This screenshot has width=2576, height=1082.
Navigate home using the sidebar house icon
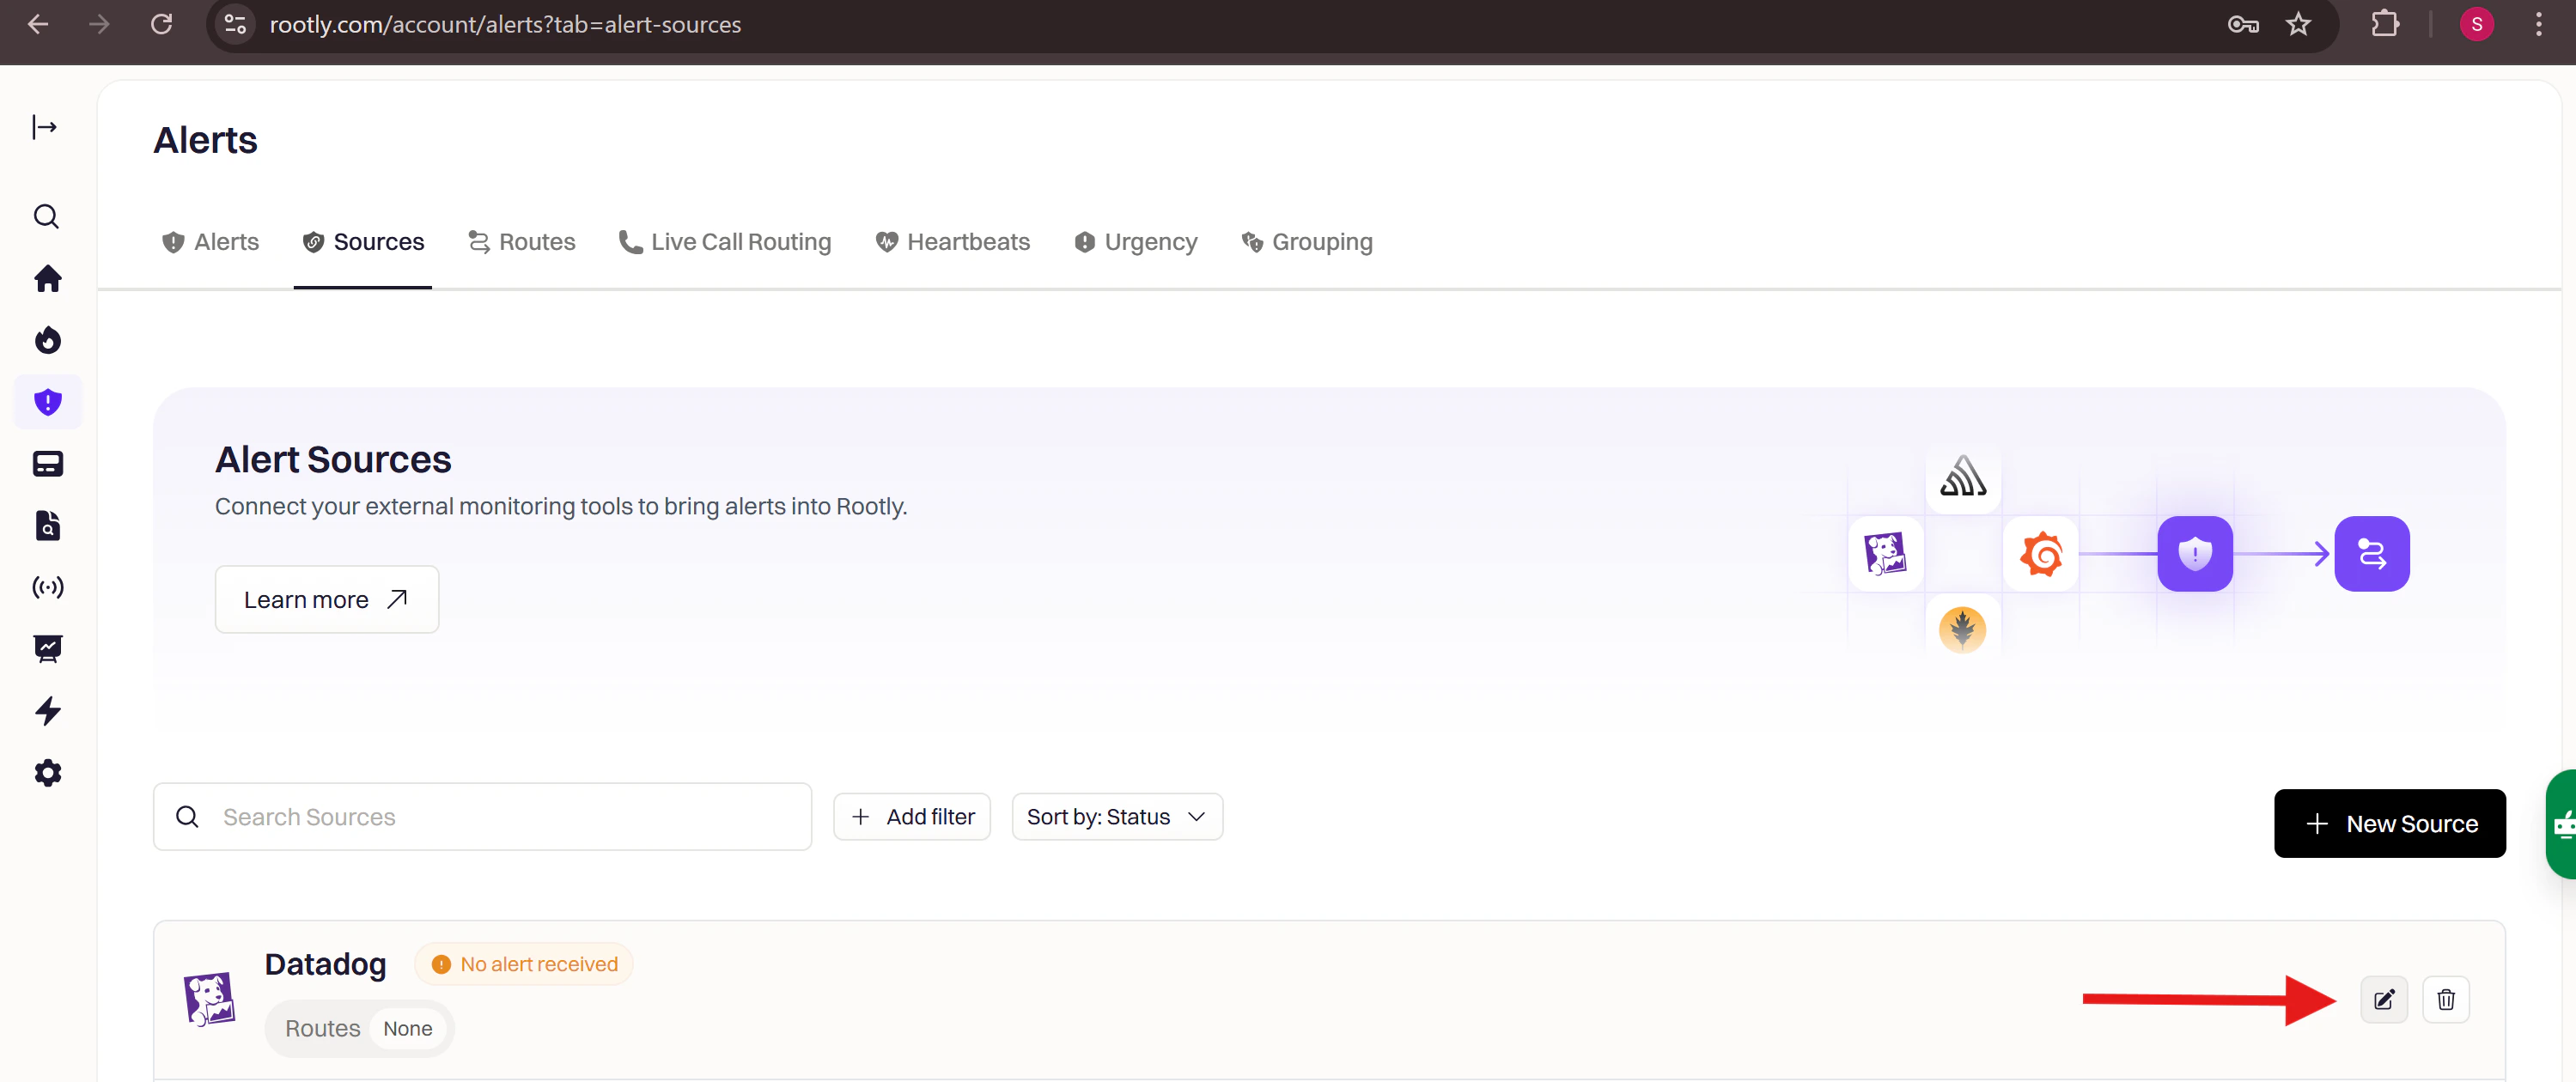[x=47, y=279]
